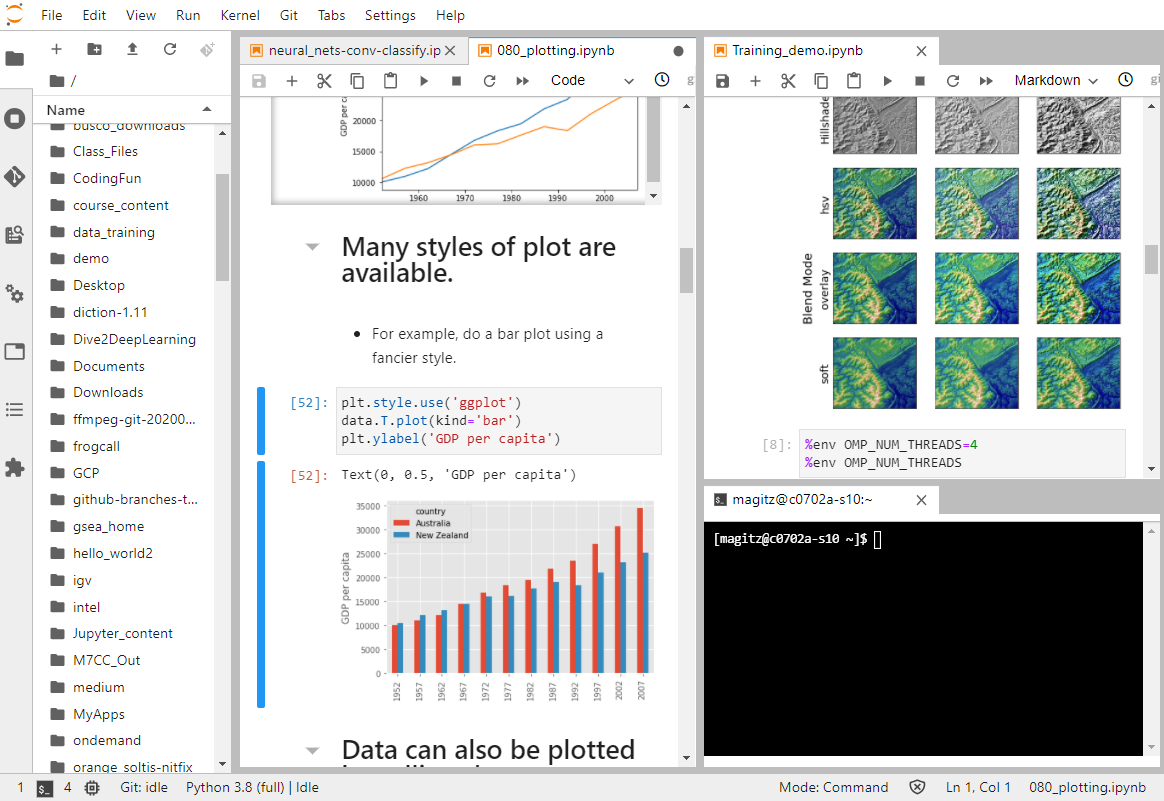Screen dimensions: 1164x801
Task: Open the Extension Manager puzzle icon
Action: click(14, 467)
